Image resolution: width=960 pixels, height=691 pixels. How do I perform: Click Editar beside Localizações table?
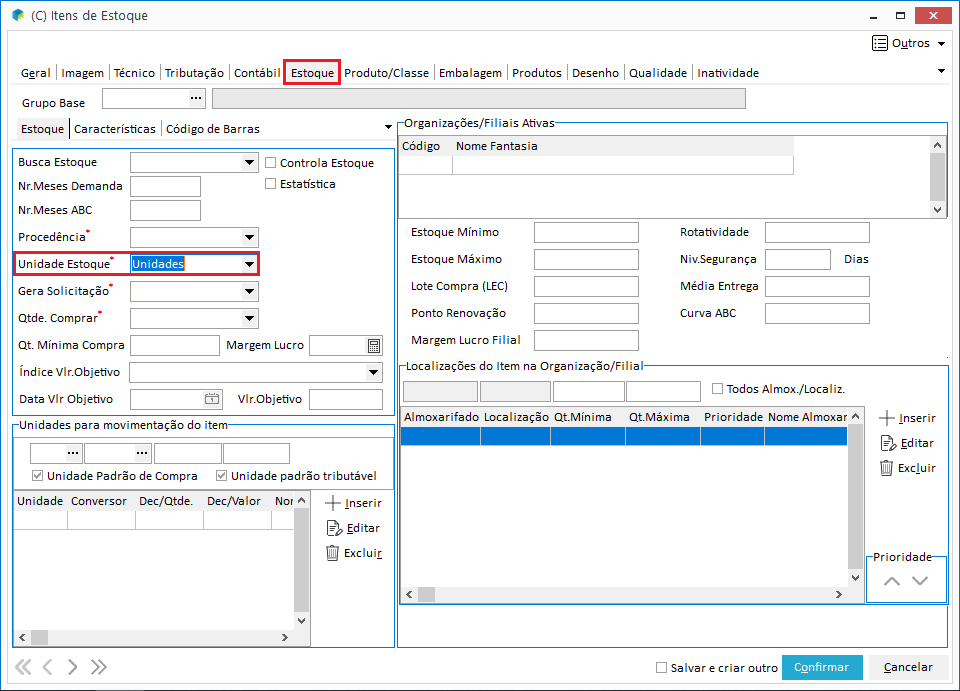click(x=907, y=443)
